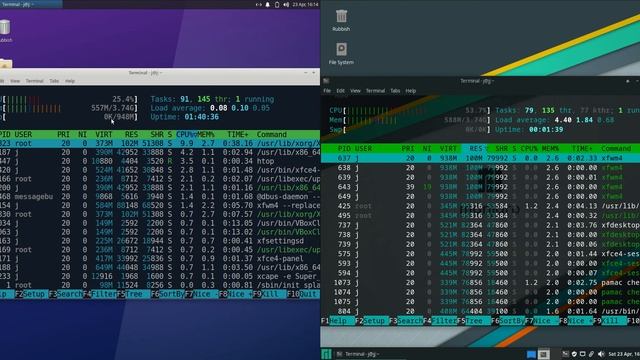
Task: Click the Manjaro start menu icon
Action: pos(326,354)
